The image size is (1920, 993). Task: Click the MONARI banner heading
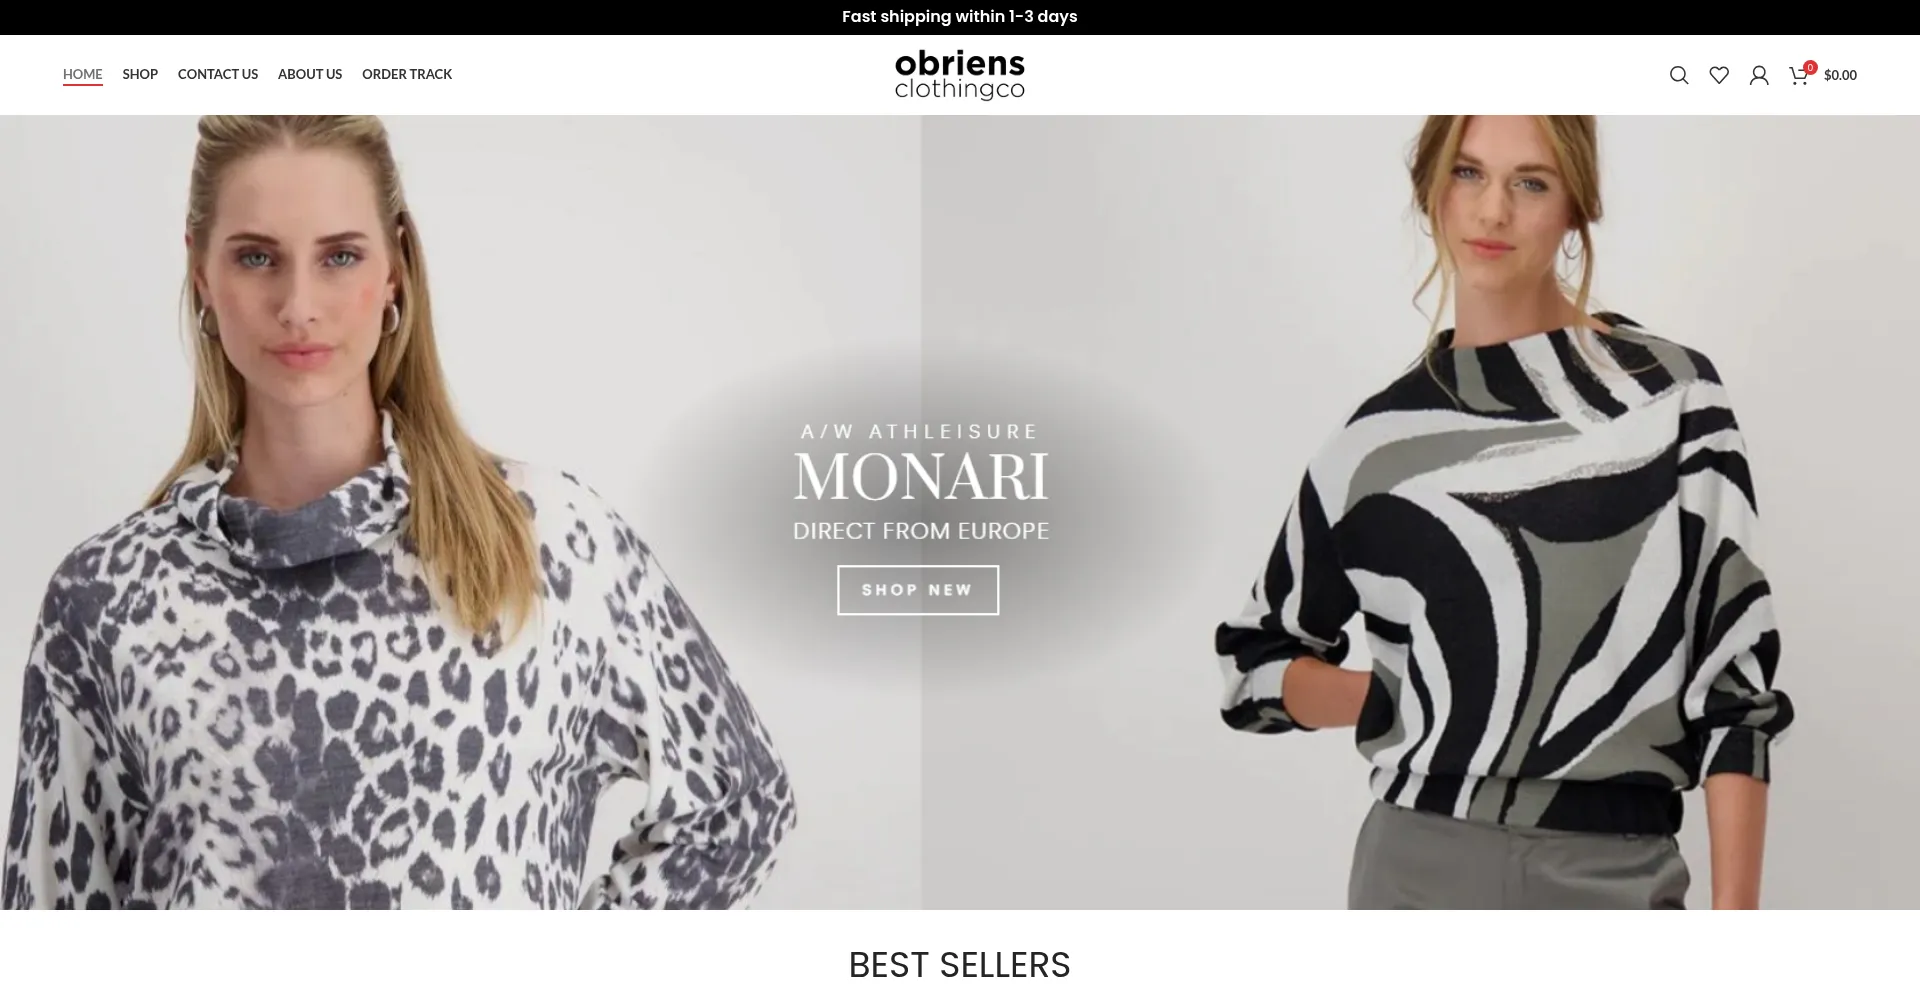[921, 476]
